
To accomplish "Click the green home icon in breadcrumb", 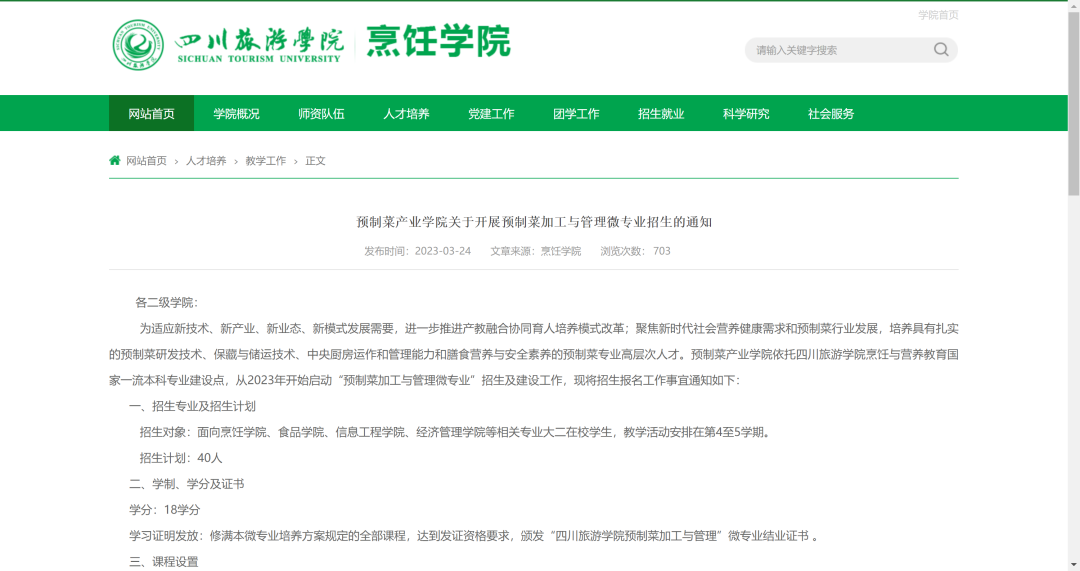I will click(115, 160).
